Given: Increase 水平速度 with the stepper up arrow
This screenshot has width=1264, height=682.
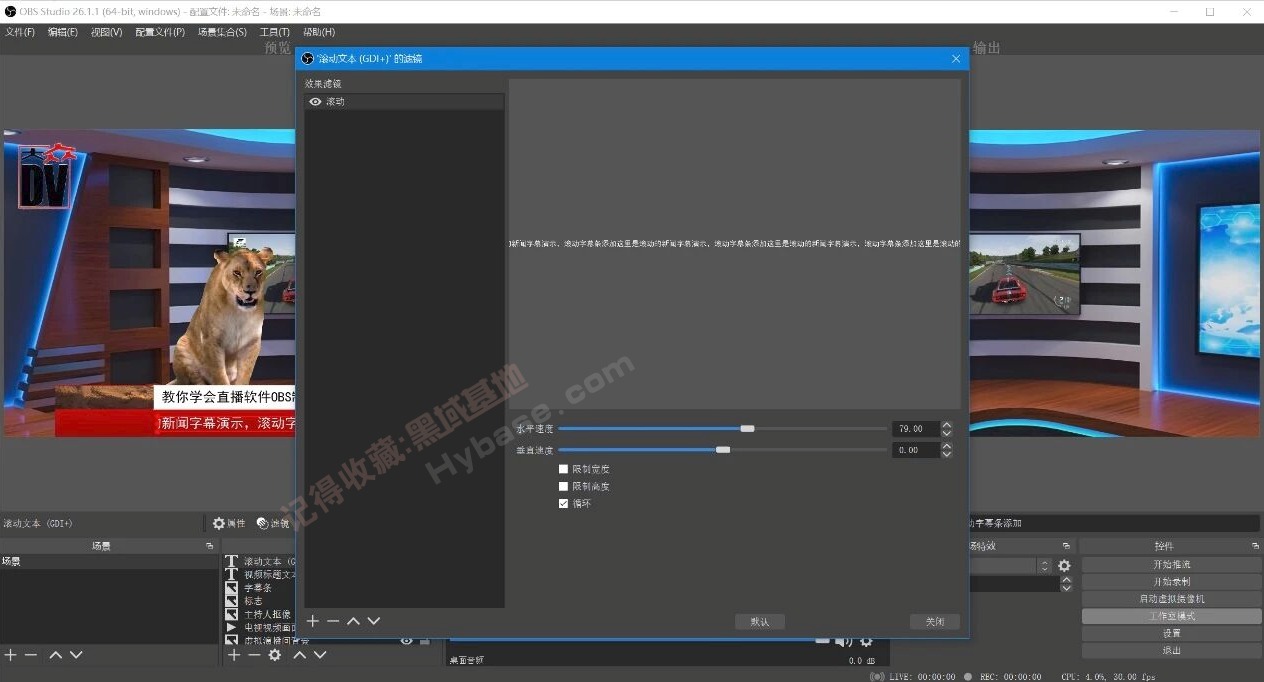Looking at the screenshot, I should coord(946,423).
